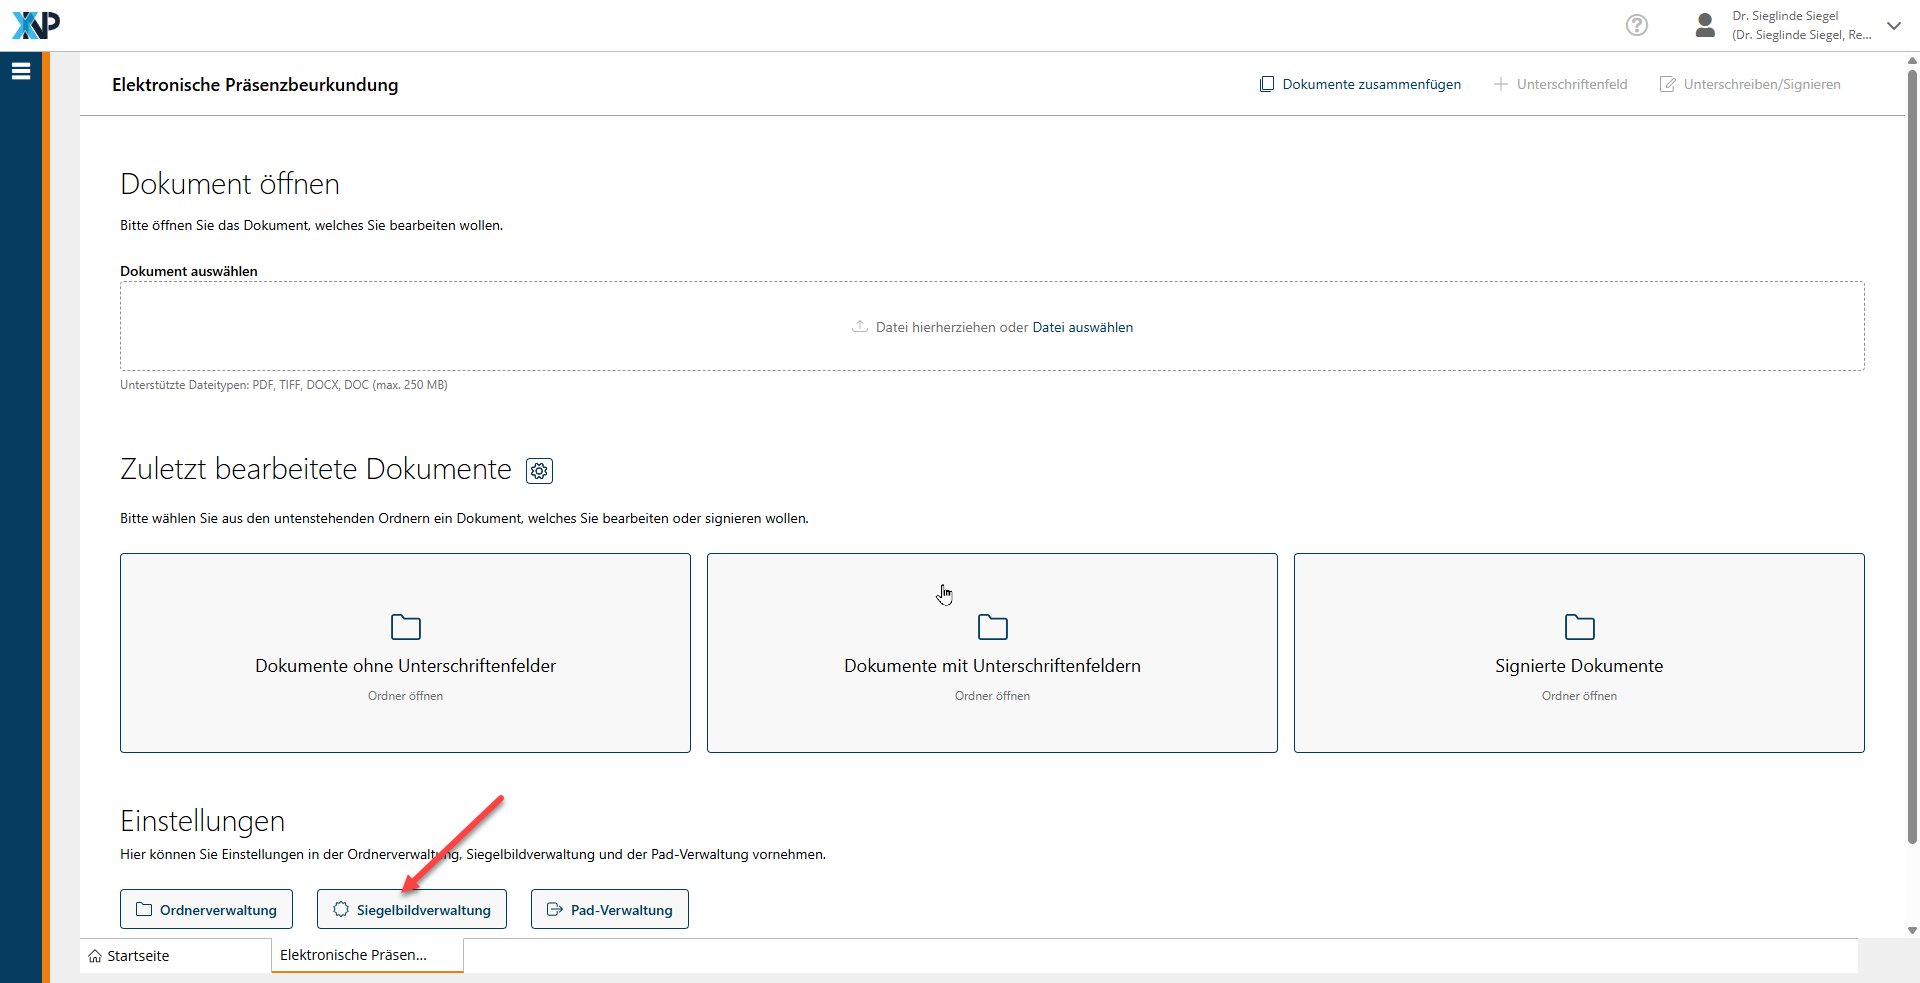The image size is (1920, 983).
Task: Click the user profile avatar icon
Action: pos(1705,25)
